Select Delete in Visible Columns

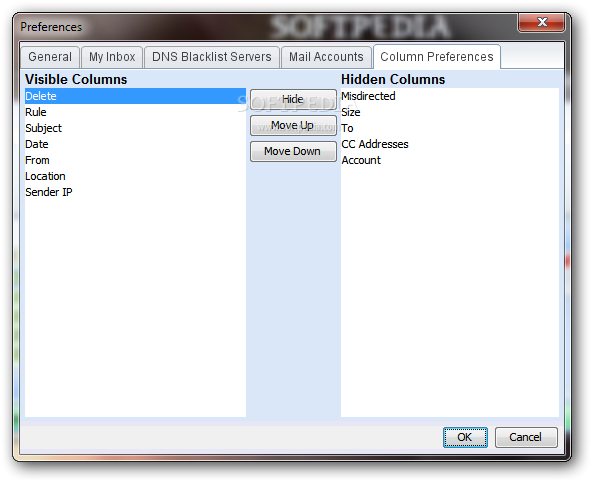(x=135, y=96)
